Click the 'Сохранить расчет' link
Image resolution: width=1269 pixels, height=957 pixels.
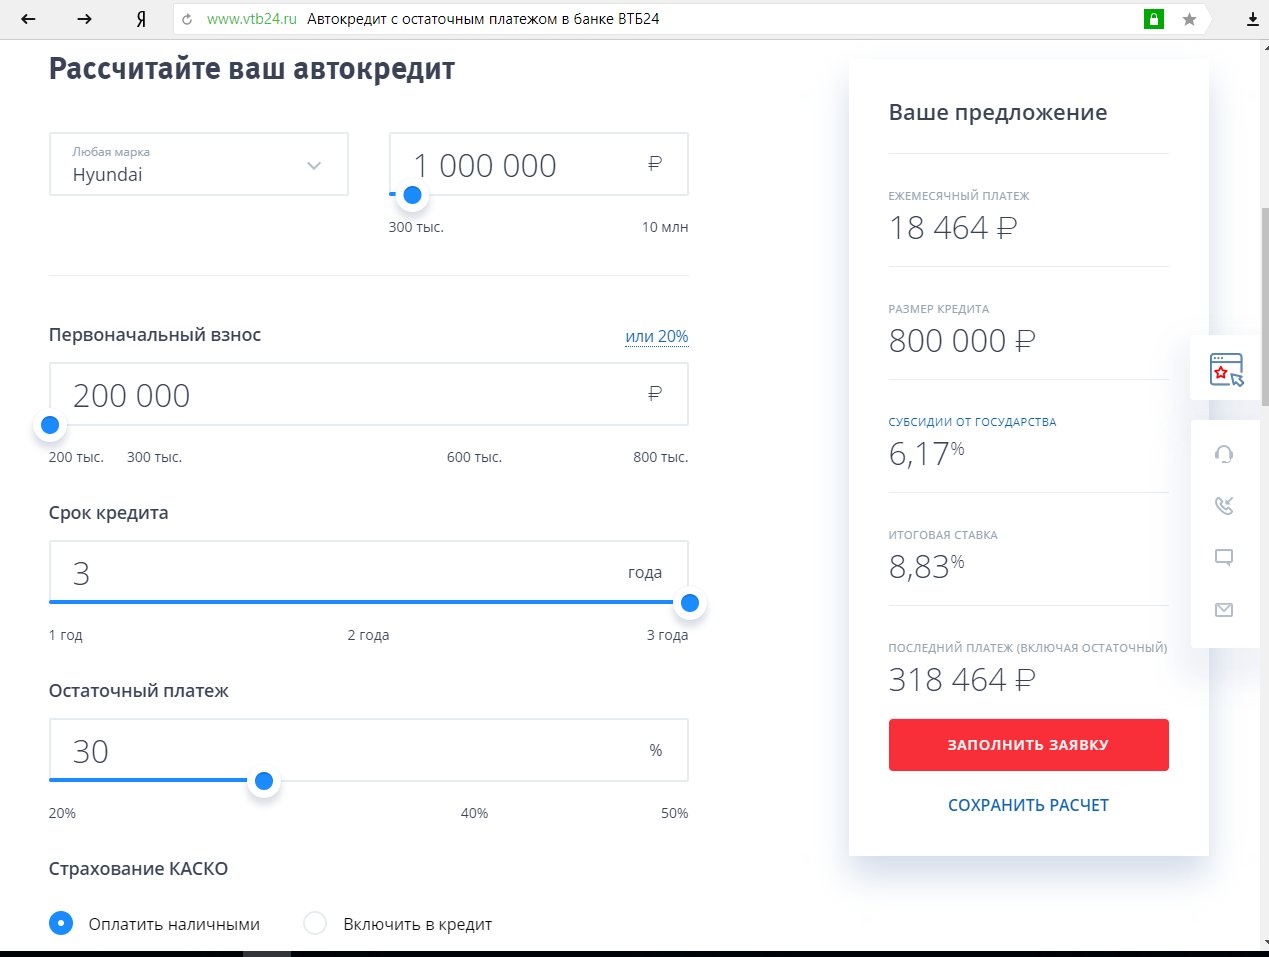tap(1028, 805)
